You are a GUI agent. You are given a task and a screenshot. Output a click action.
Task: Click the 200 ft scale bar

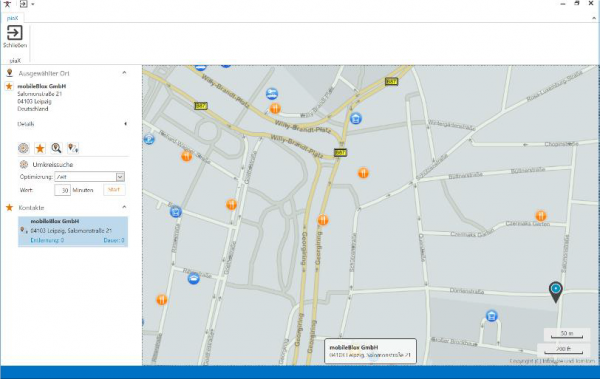(x=563, y=350)
